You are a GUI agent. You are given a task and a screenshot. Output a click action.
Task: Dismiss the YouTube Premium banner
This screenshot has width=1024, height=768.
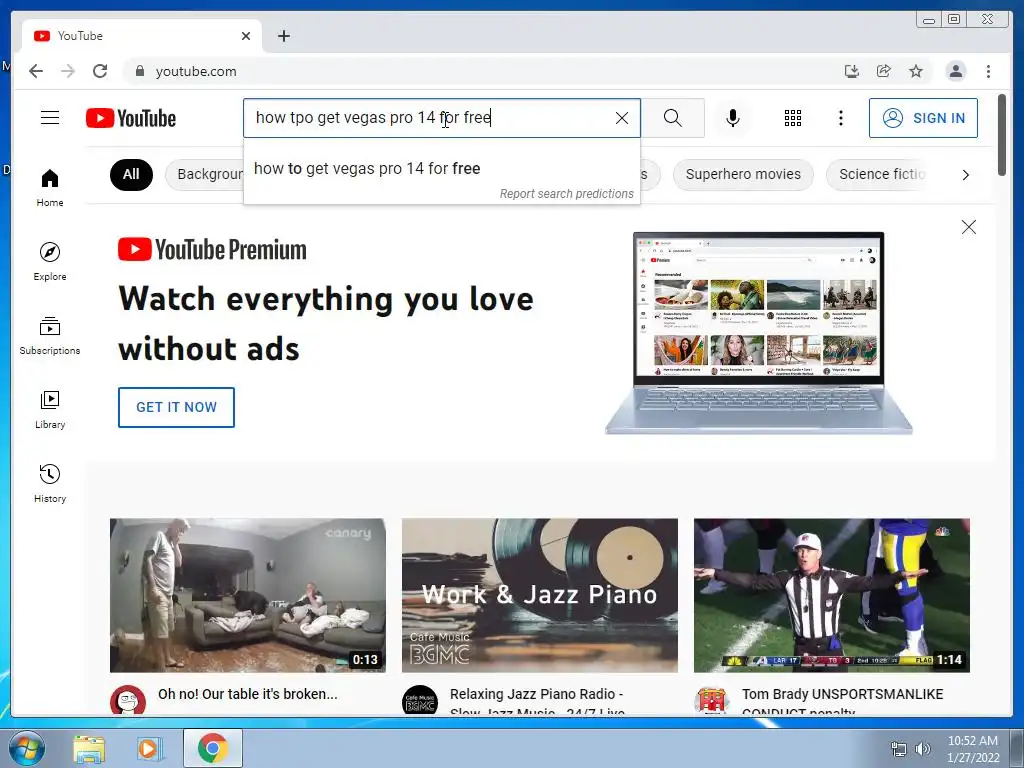point(968,227)
